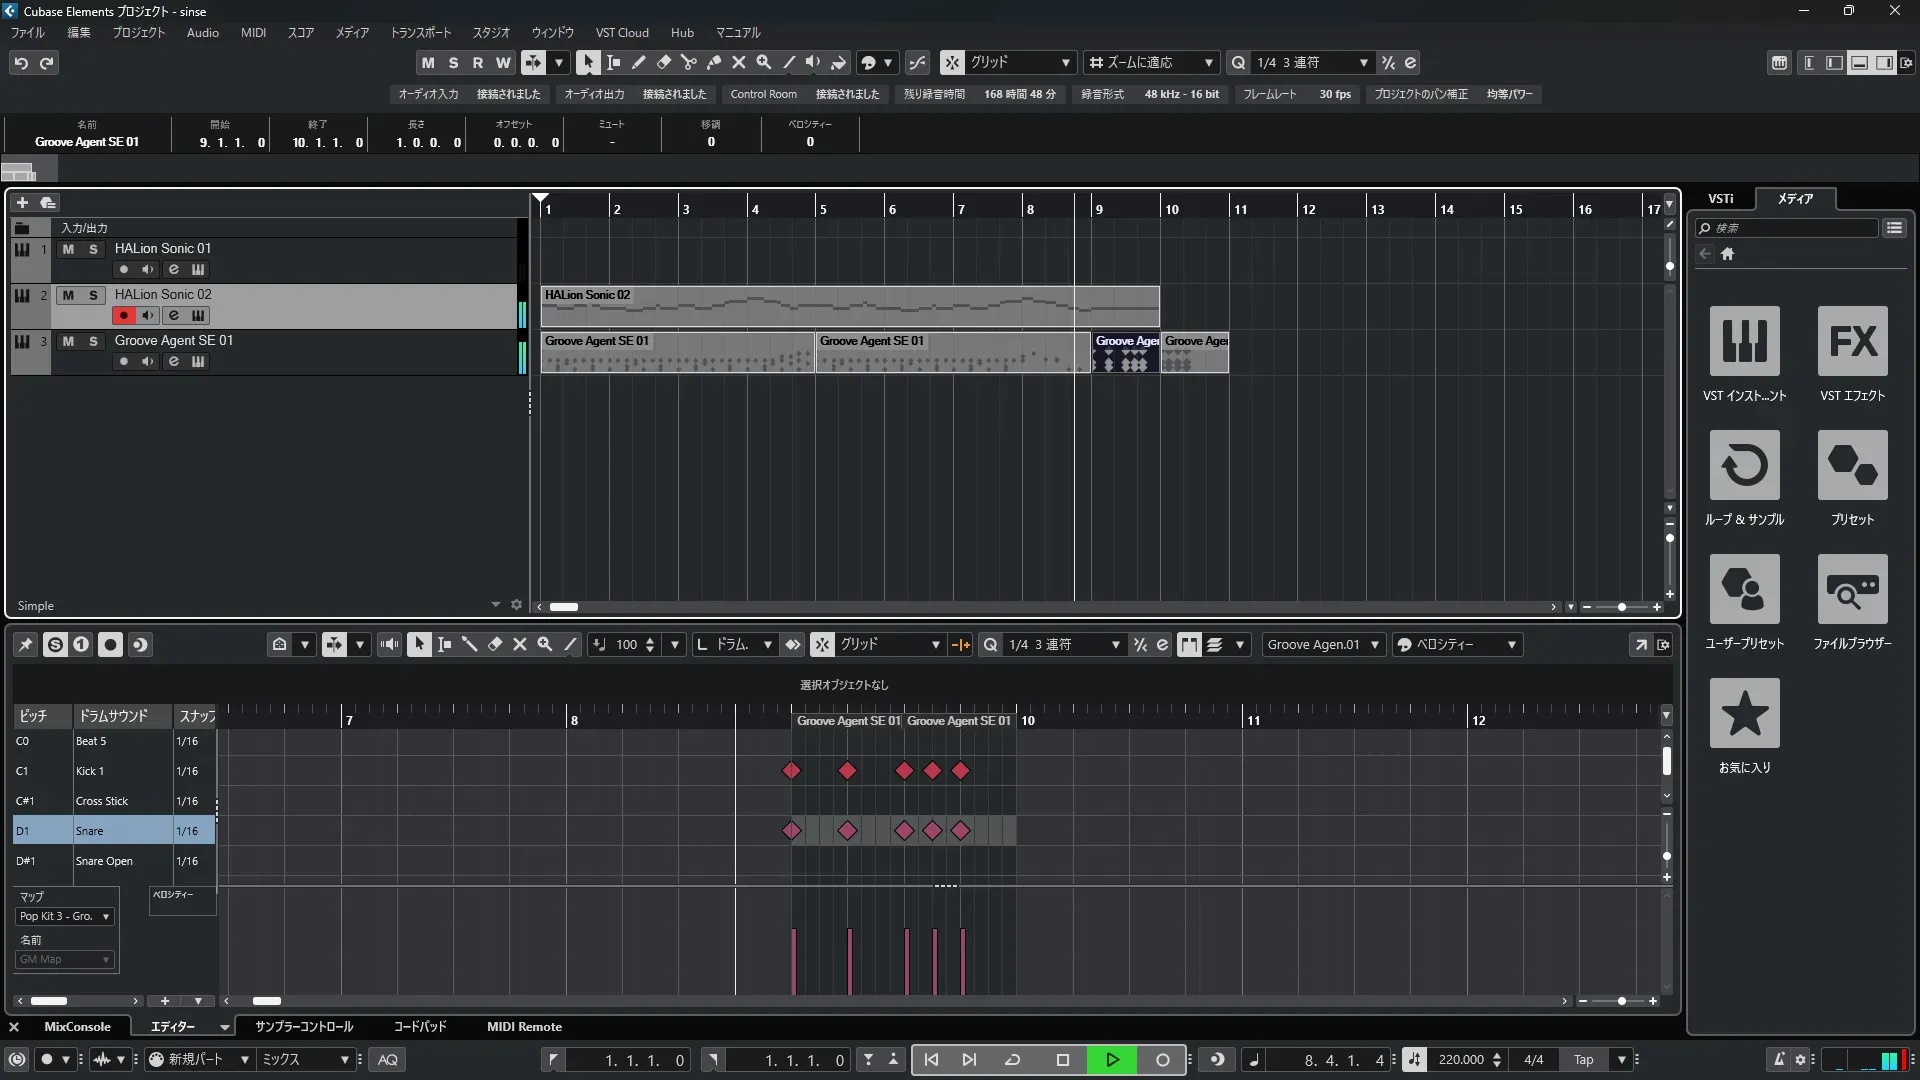Open VST Effects (FX) tile

coord(1852,341)
